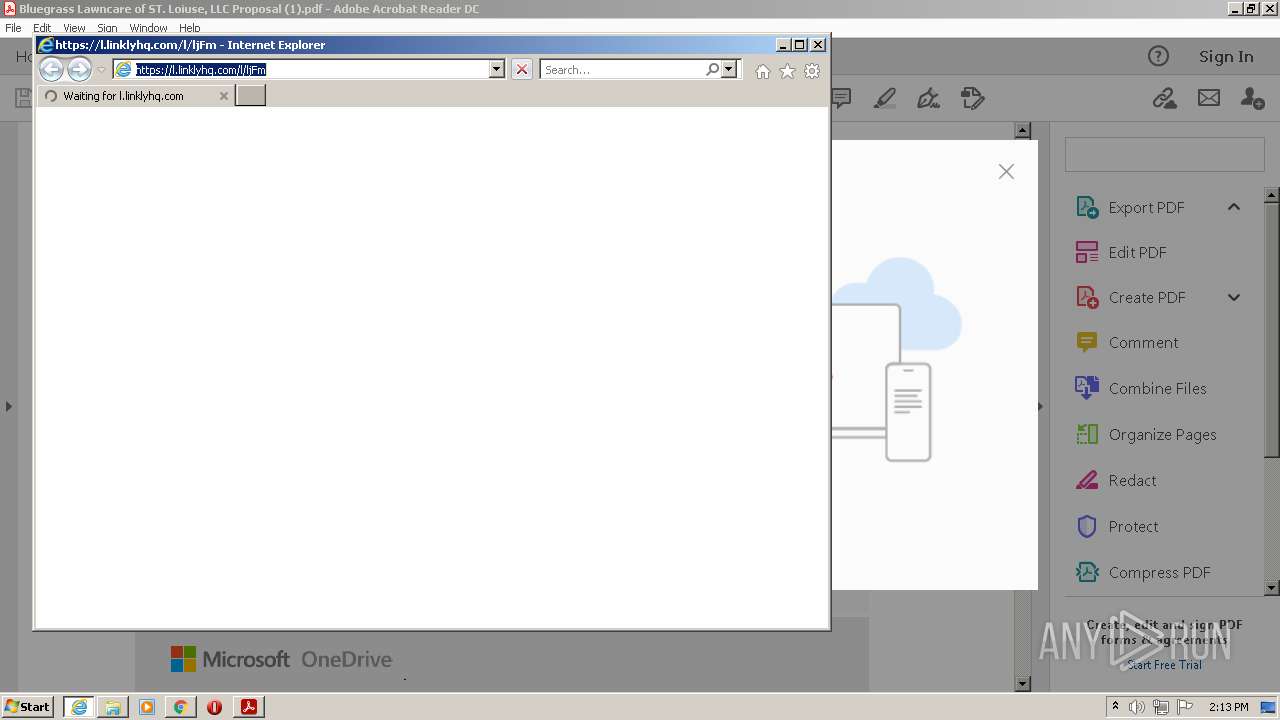Click the Windows Start button
The image size is (1280, 720).
[27, 706]
